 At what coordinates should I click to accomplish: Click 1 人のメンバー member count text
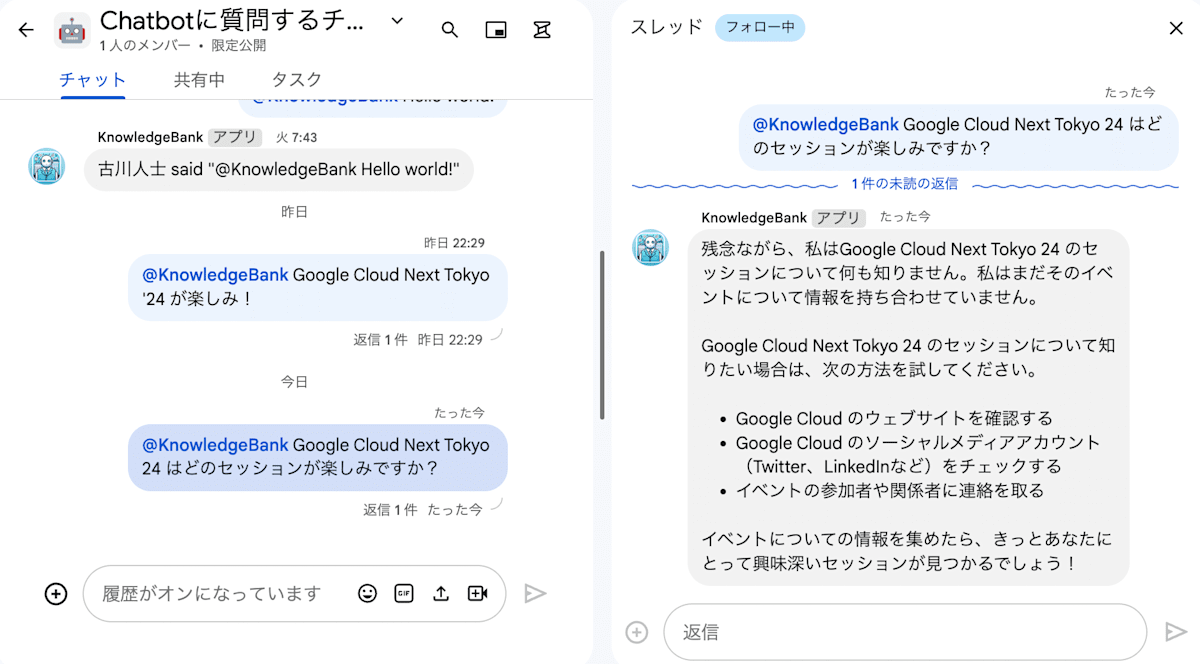pos(145,46)
